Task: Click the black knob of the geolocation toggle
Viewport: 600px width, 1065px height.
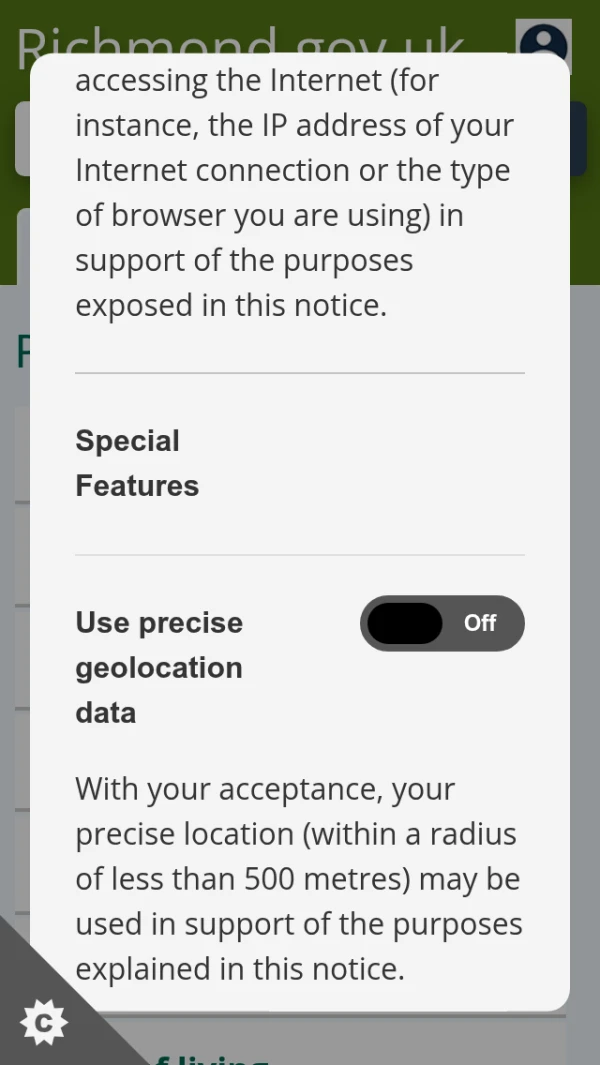Action: click(404, 623)
